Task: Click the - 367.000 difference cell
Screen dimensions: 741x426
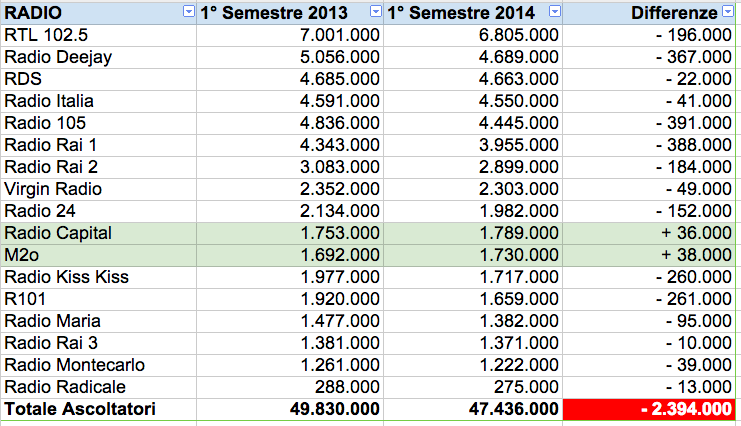Action: pos(649,58)
